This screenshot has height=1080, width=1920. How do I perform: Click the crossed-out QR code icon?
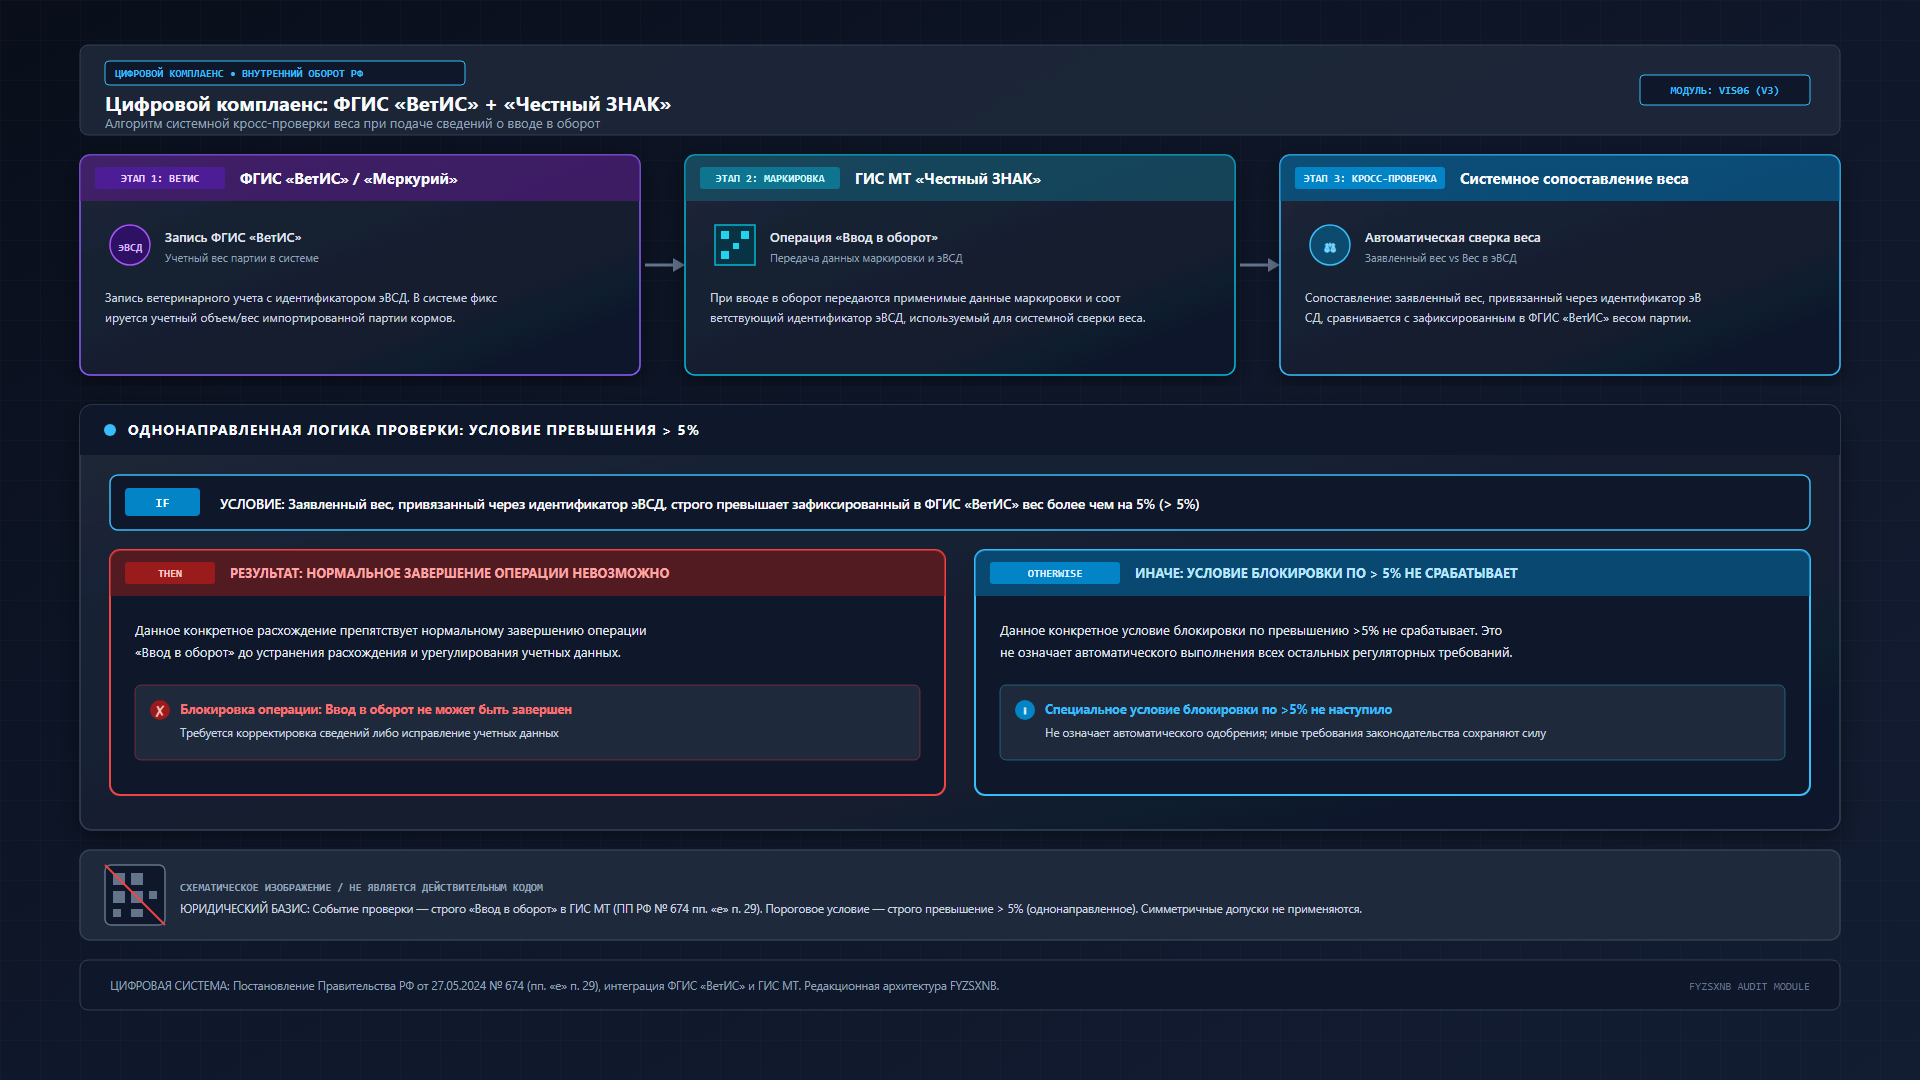pos(135,895)
